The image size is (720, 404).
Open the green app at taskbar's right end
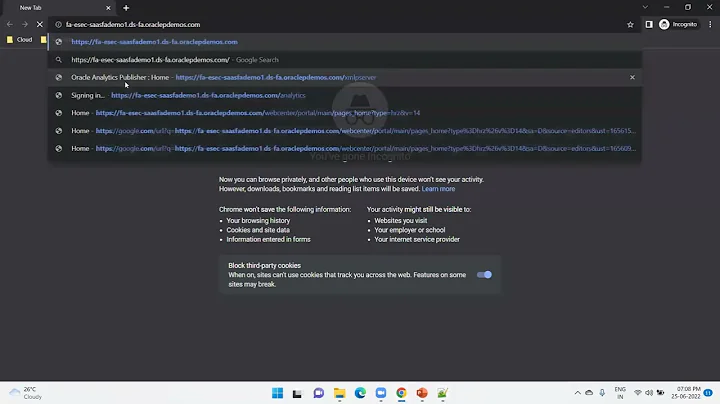click(x=442, y=393)
